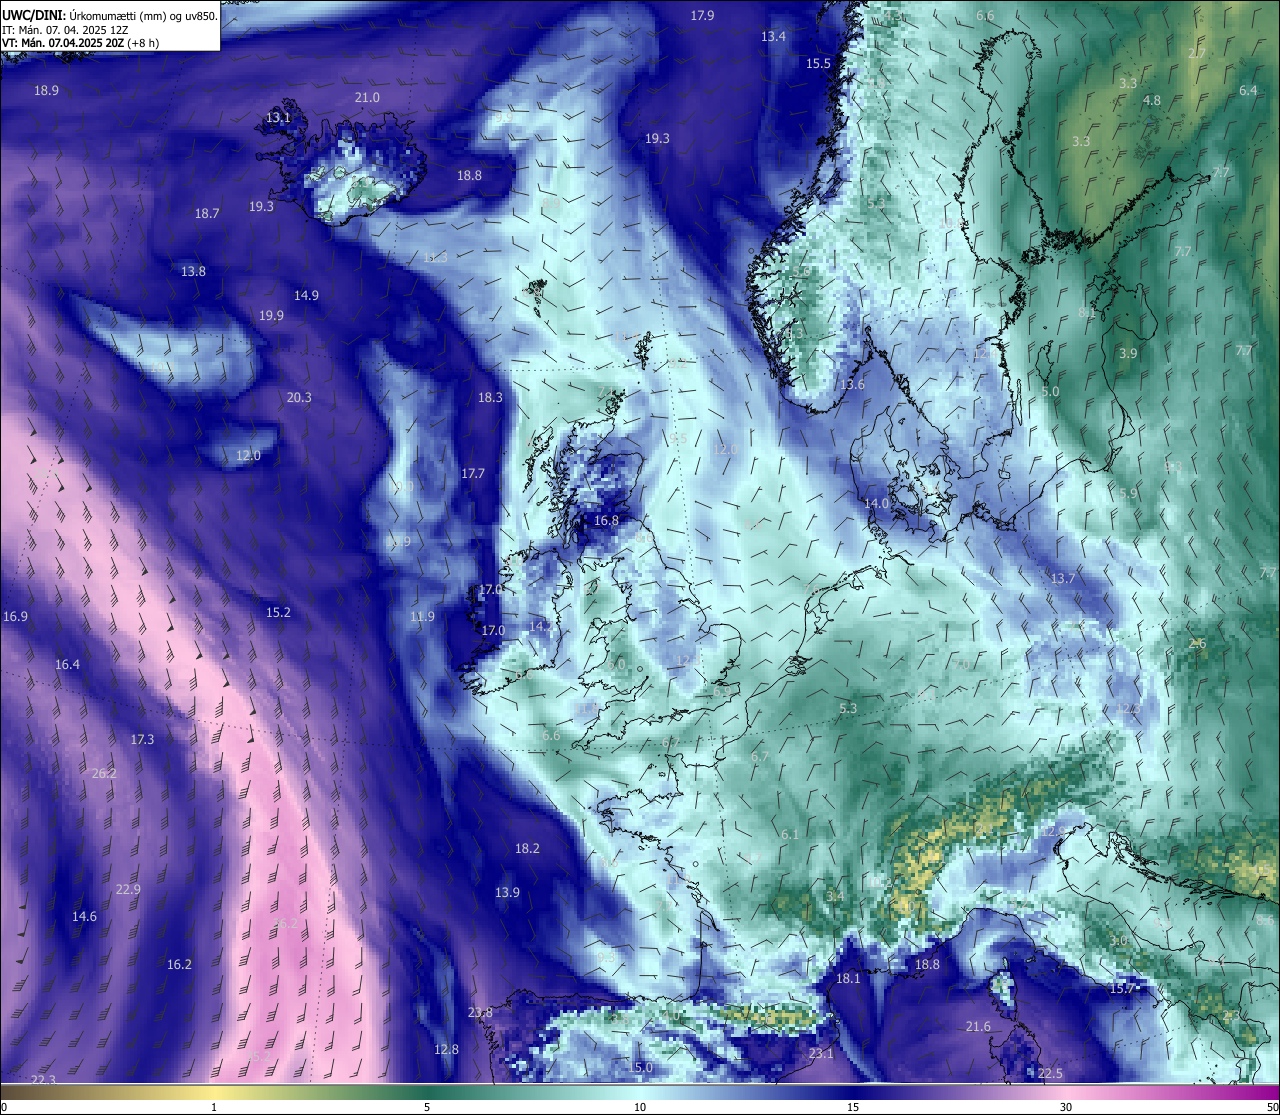Click the 14.9 value south of Iceland
Screen dimensions: 1280x1115
coord(306,295)
